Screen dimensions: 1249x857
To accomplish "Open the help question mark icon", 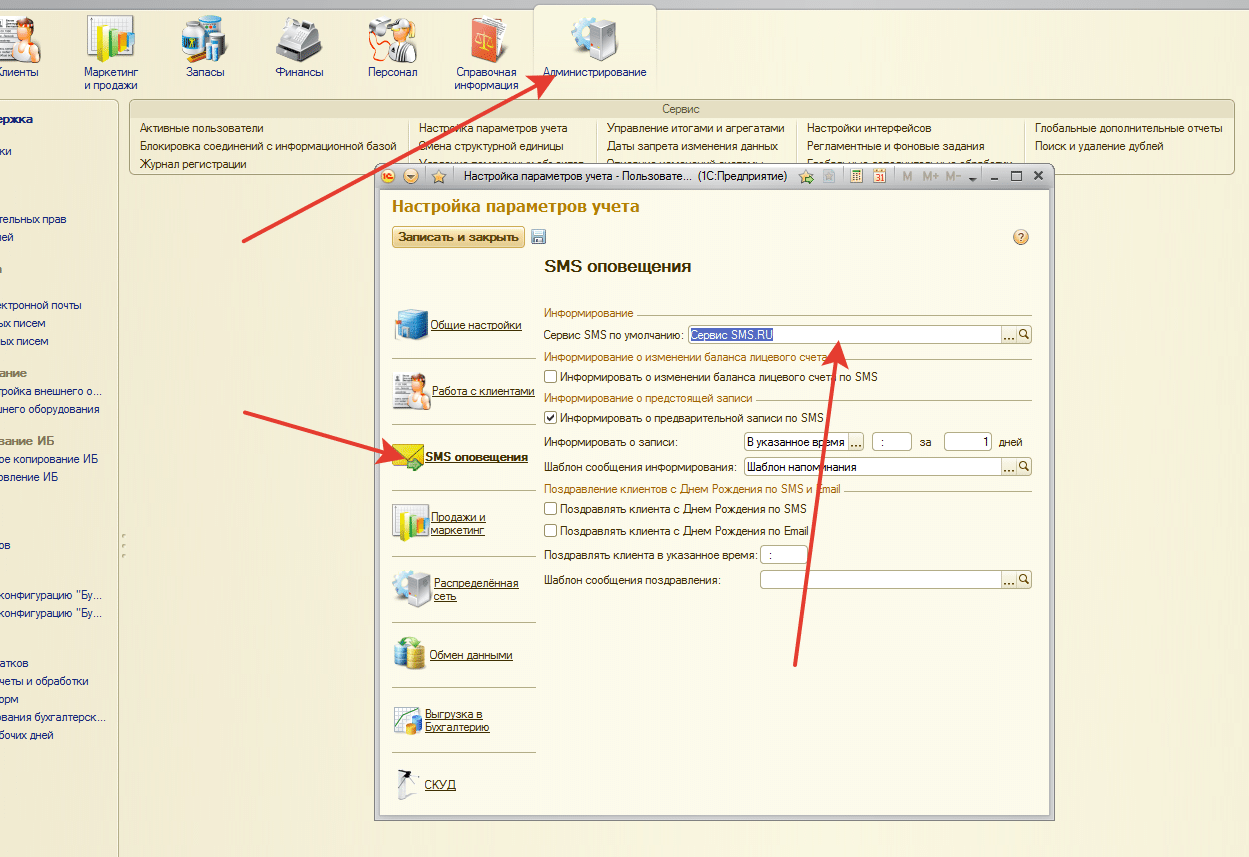I will pyautogui.click(x=1020, y=237).
